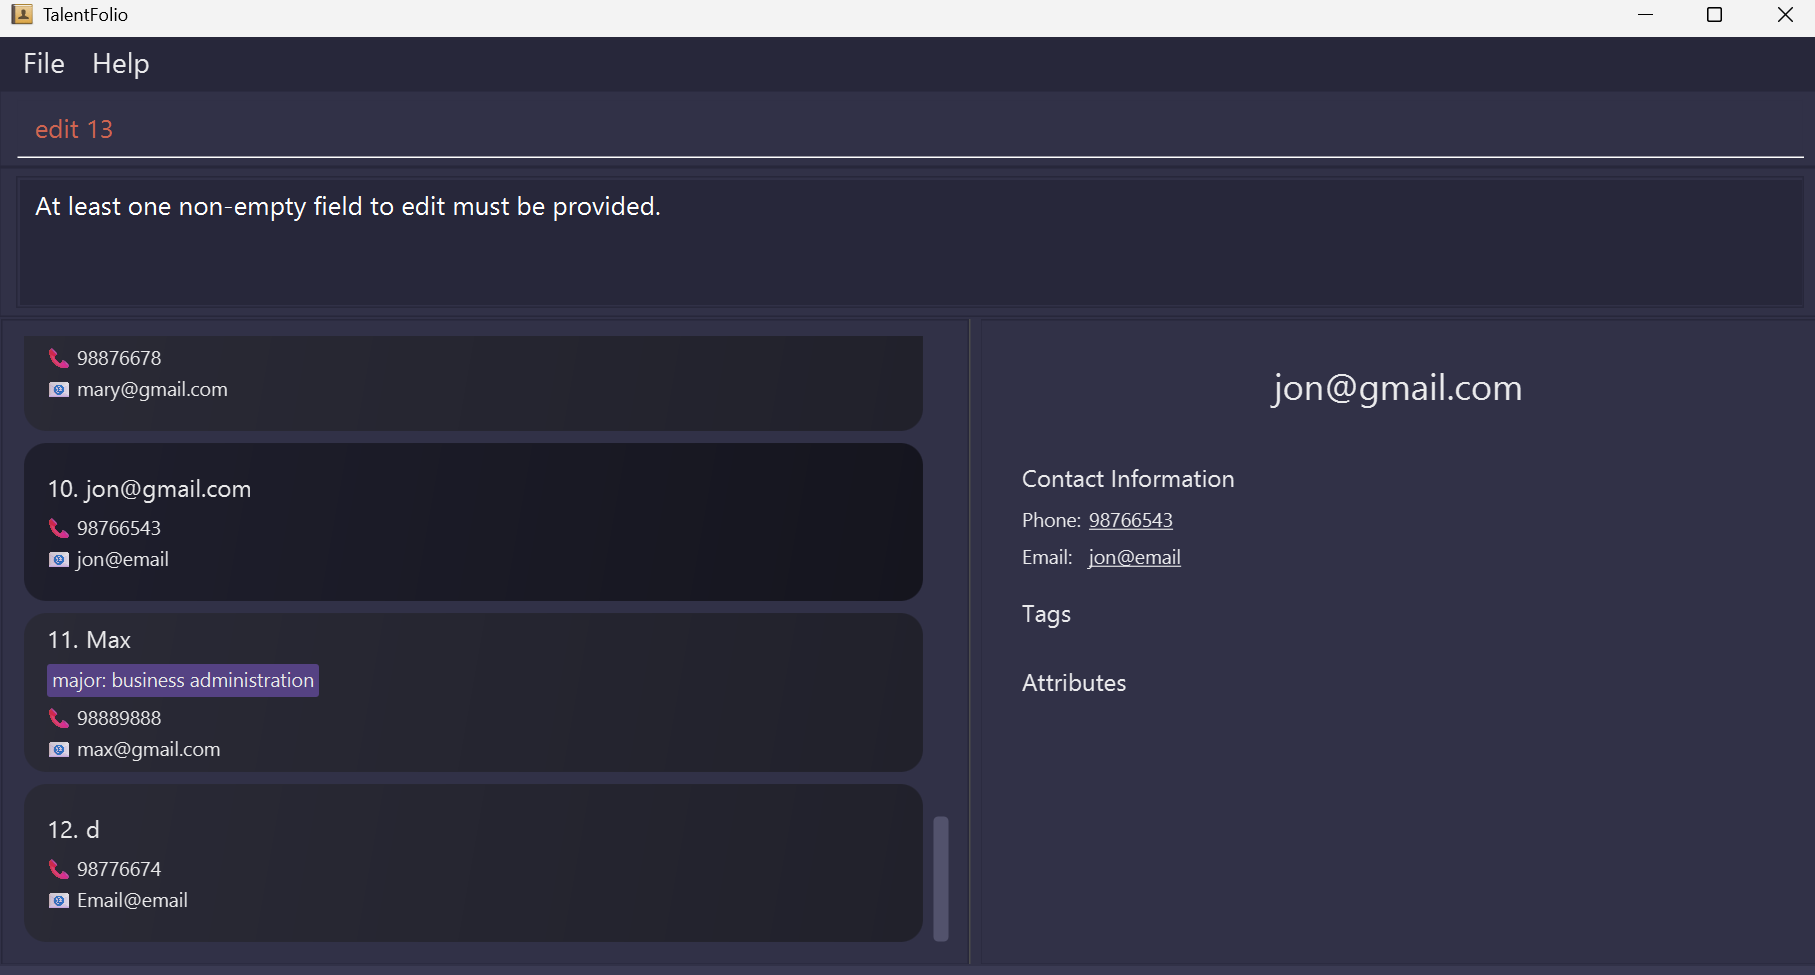Click the mary@gmail.com email text

[x=152, y=390]
